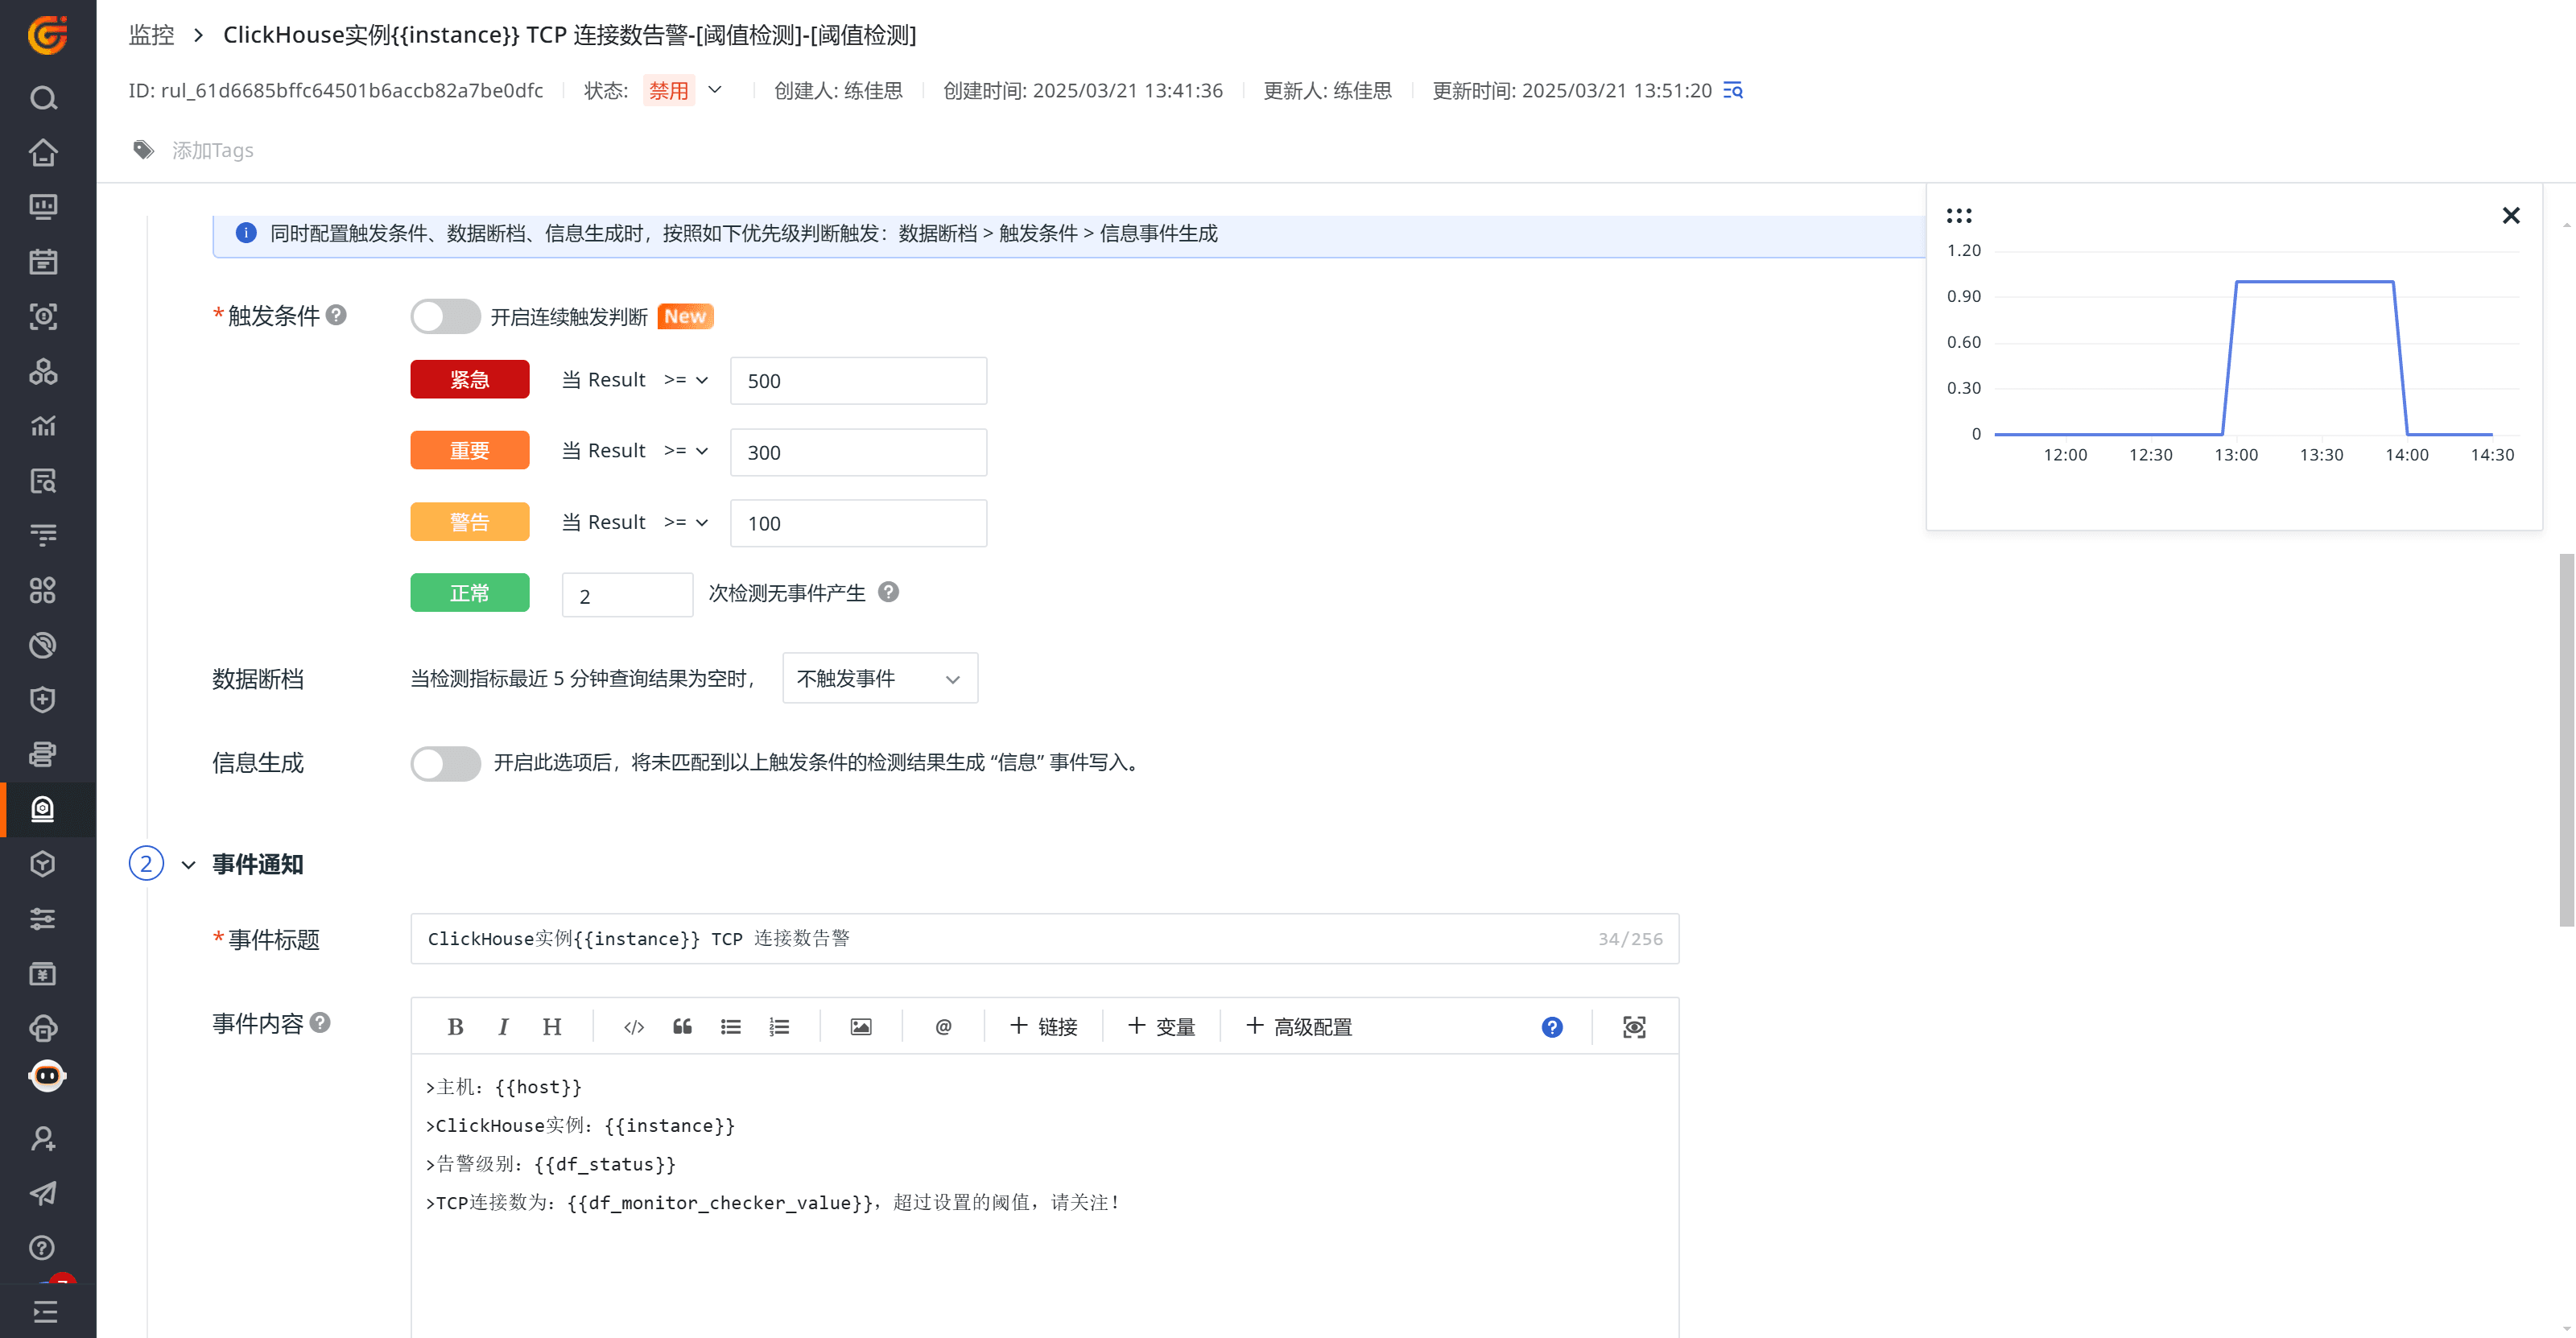
Task: Click the orange 重要 severity label
Action: tap(470, 451)
